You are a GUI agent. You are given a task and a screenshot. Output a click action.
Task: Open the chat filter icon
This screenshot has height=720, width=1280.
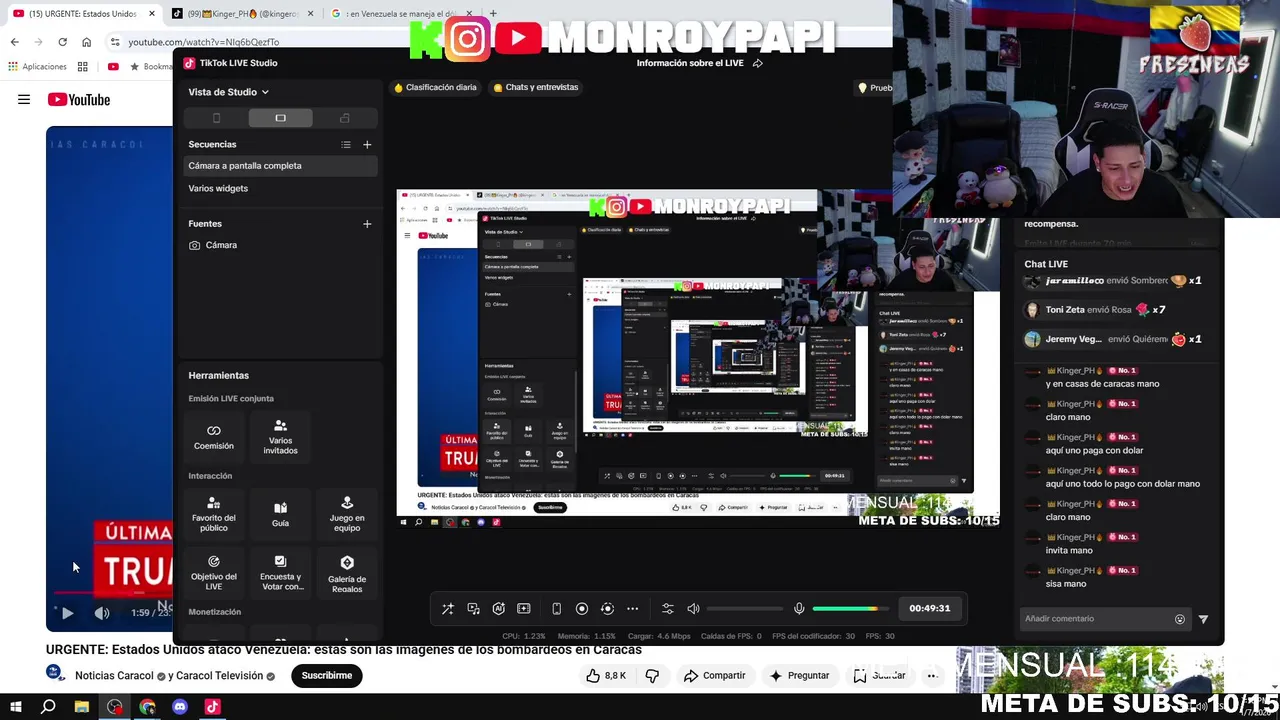(x=1203, y=619)
